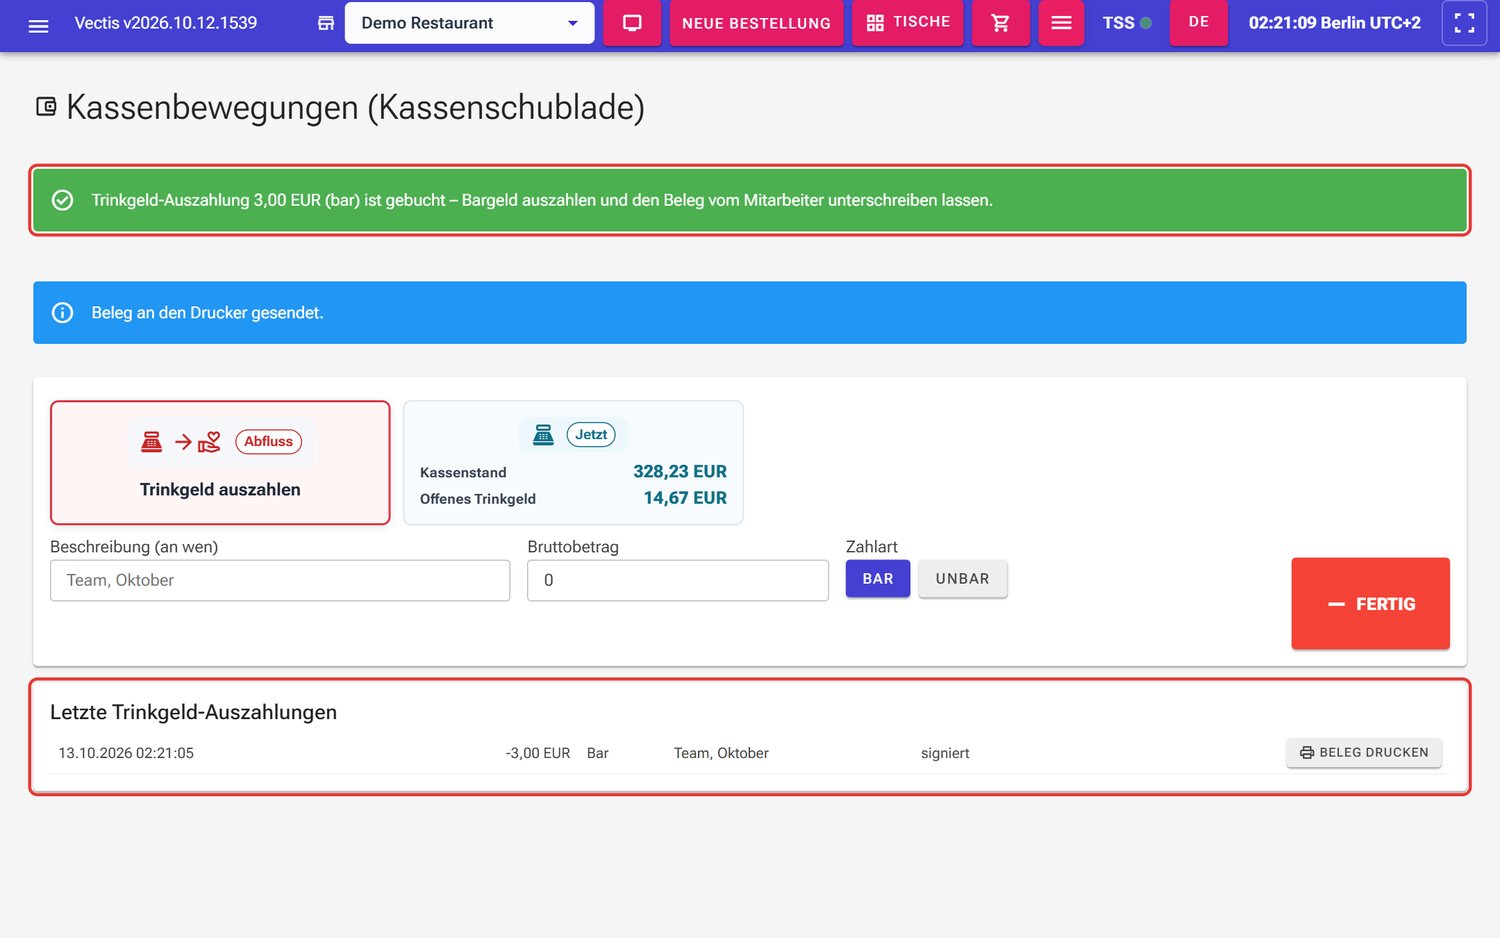Click the Jetzt chip on the Kassenstand card

coord(591,435)
